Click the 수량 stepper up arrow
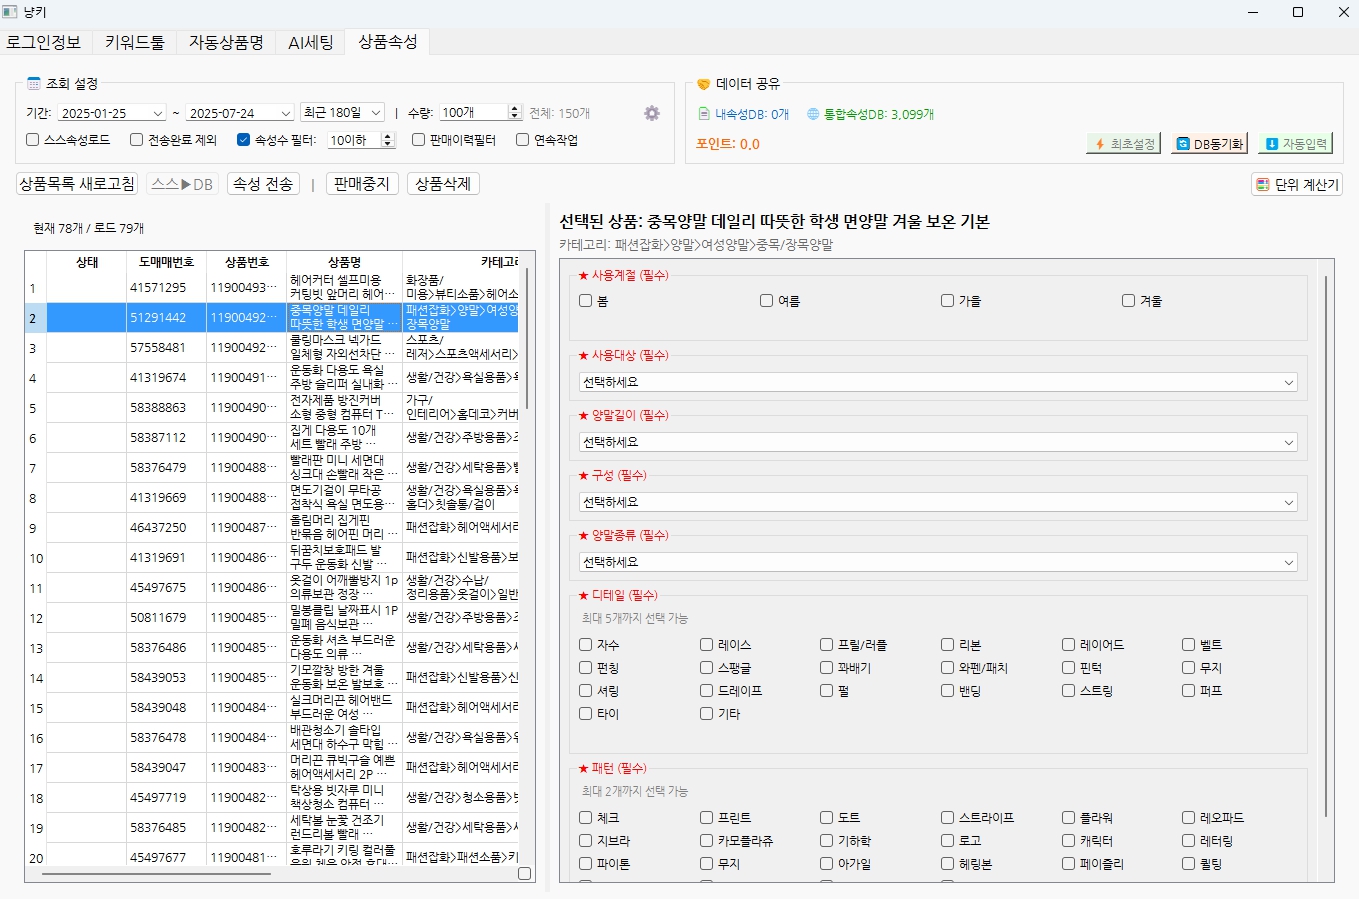The image size is (1359, 899). tap(513, 108)
